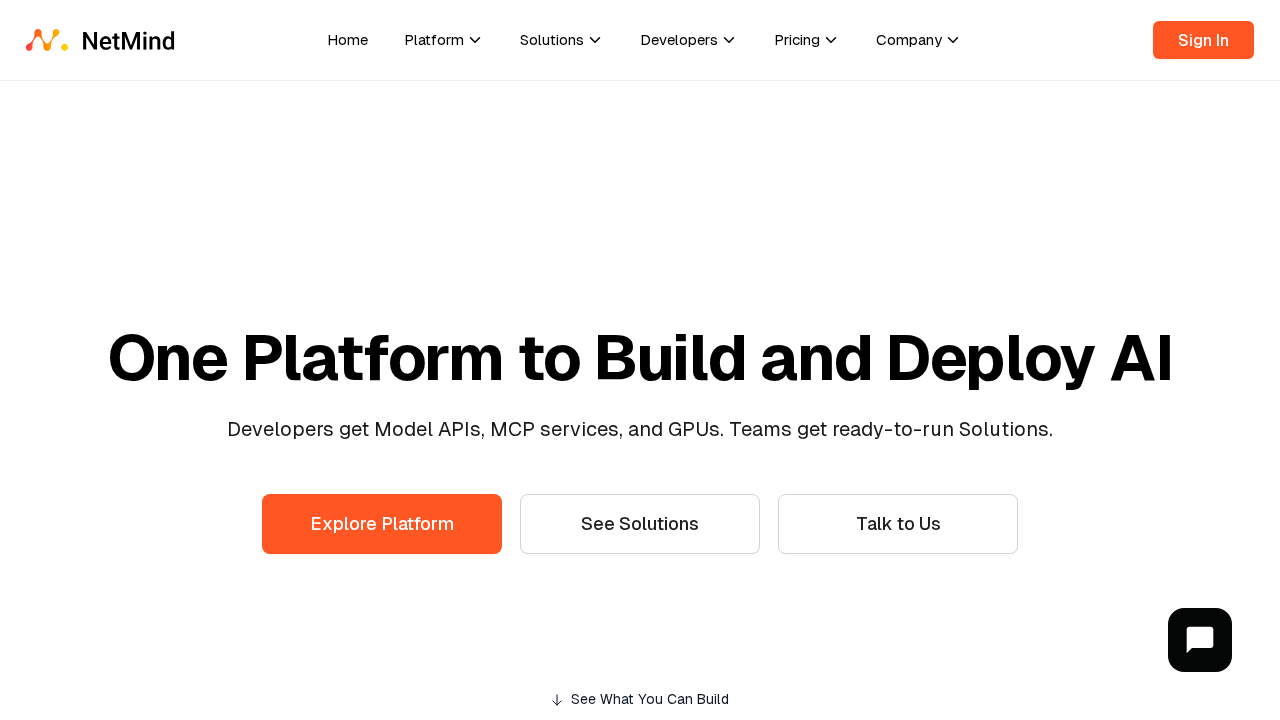Select Developers in the top navigation
This screenshot has height=720, width=1280.
click(678, 38)
